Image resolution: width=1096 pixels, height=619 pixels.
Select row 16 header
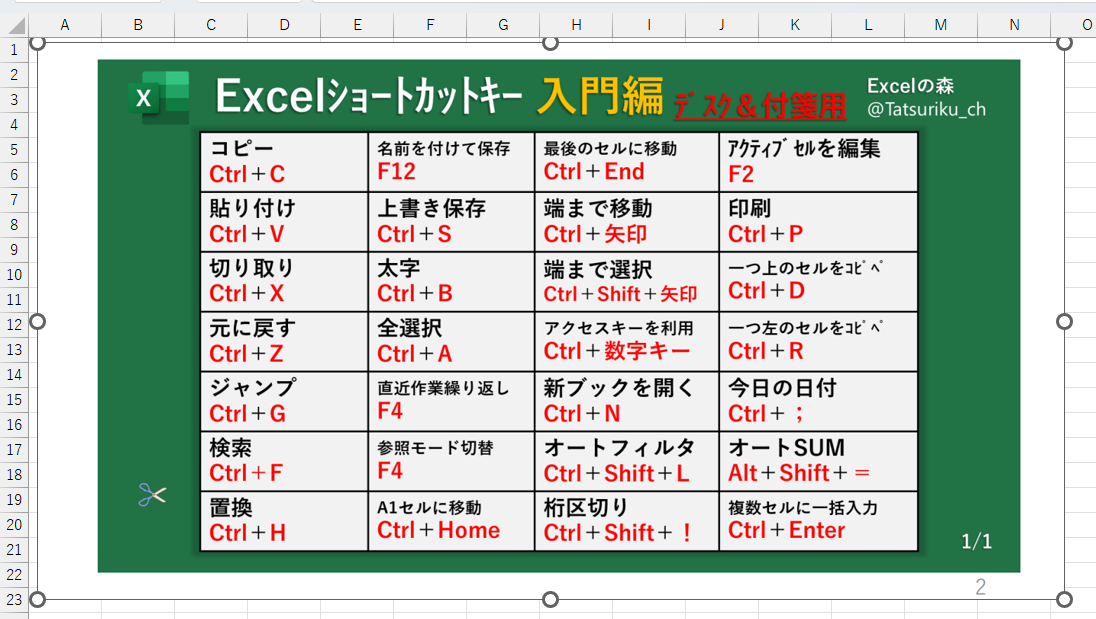click(14, 425)
